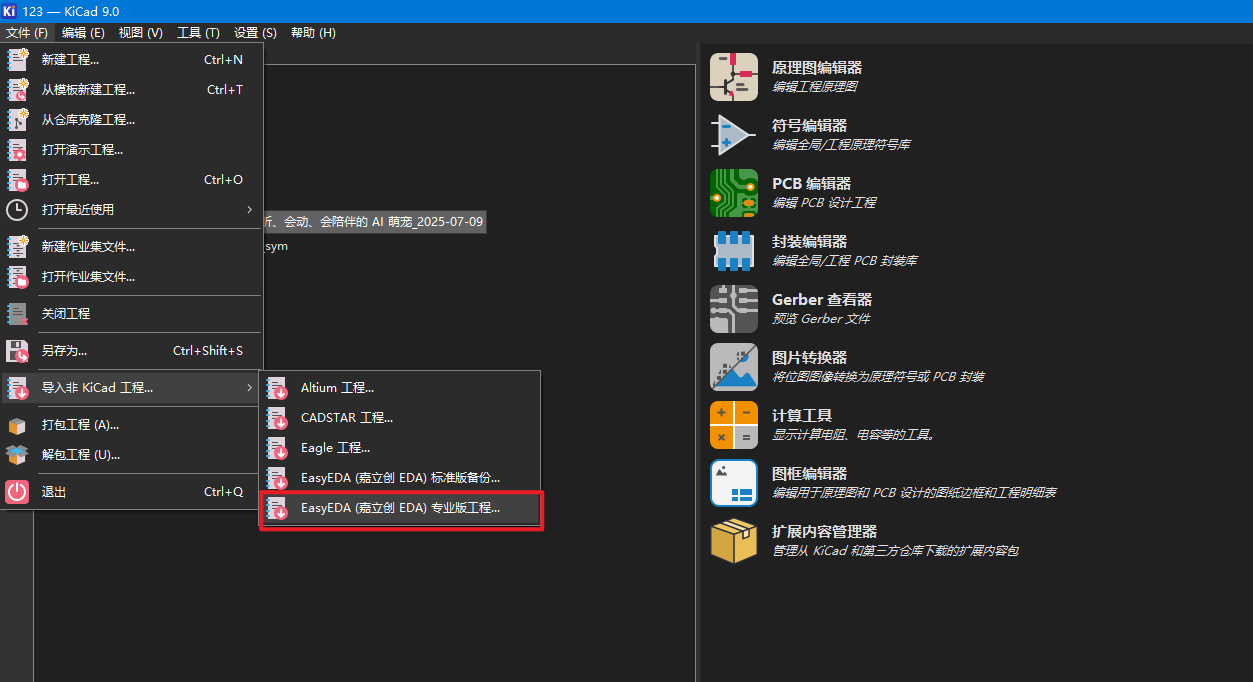Open the 文件 (F) menu
1253x682 pixels.
click(x=27, y=33)
